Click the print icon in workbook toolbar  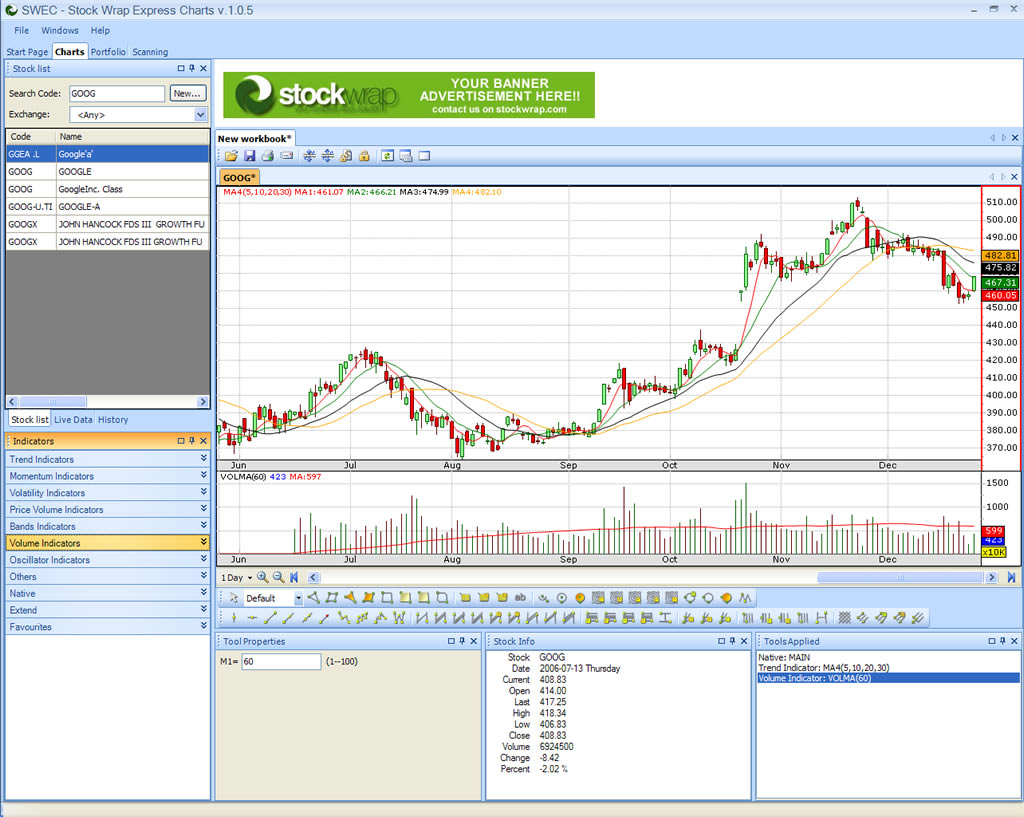[268, 156]
